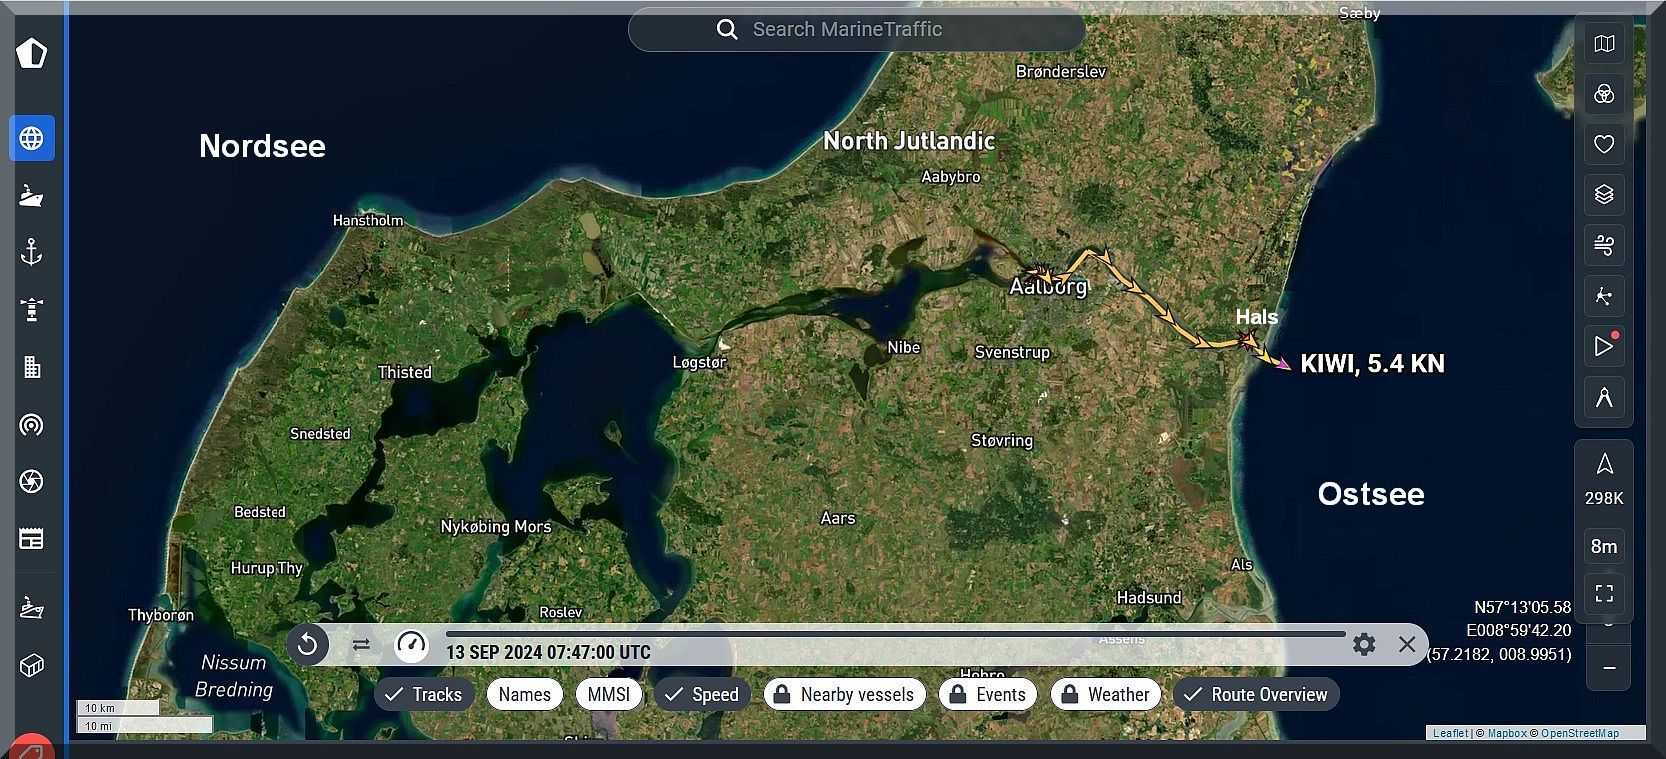Click the locked Weather button
Image resolution: width=1666 pixels, height=759 pixels.
[x=1105, y=694]
